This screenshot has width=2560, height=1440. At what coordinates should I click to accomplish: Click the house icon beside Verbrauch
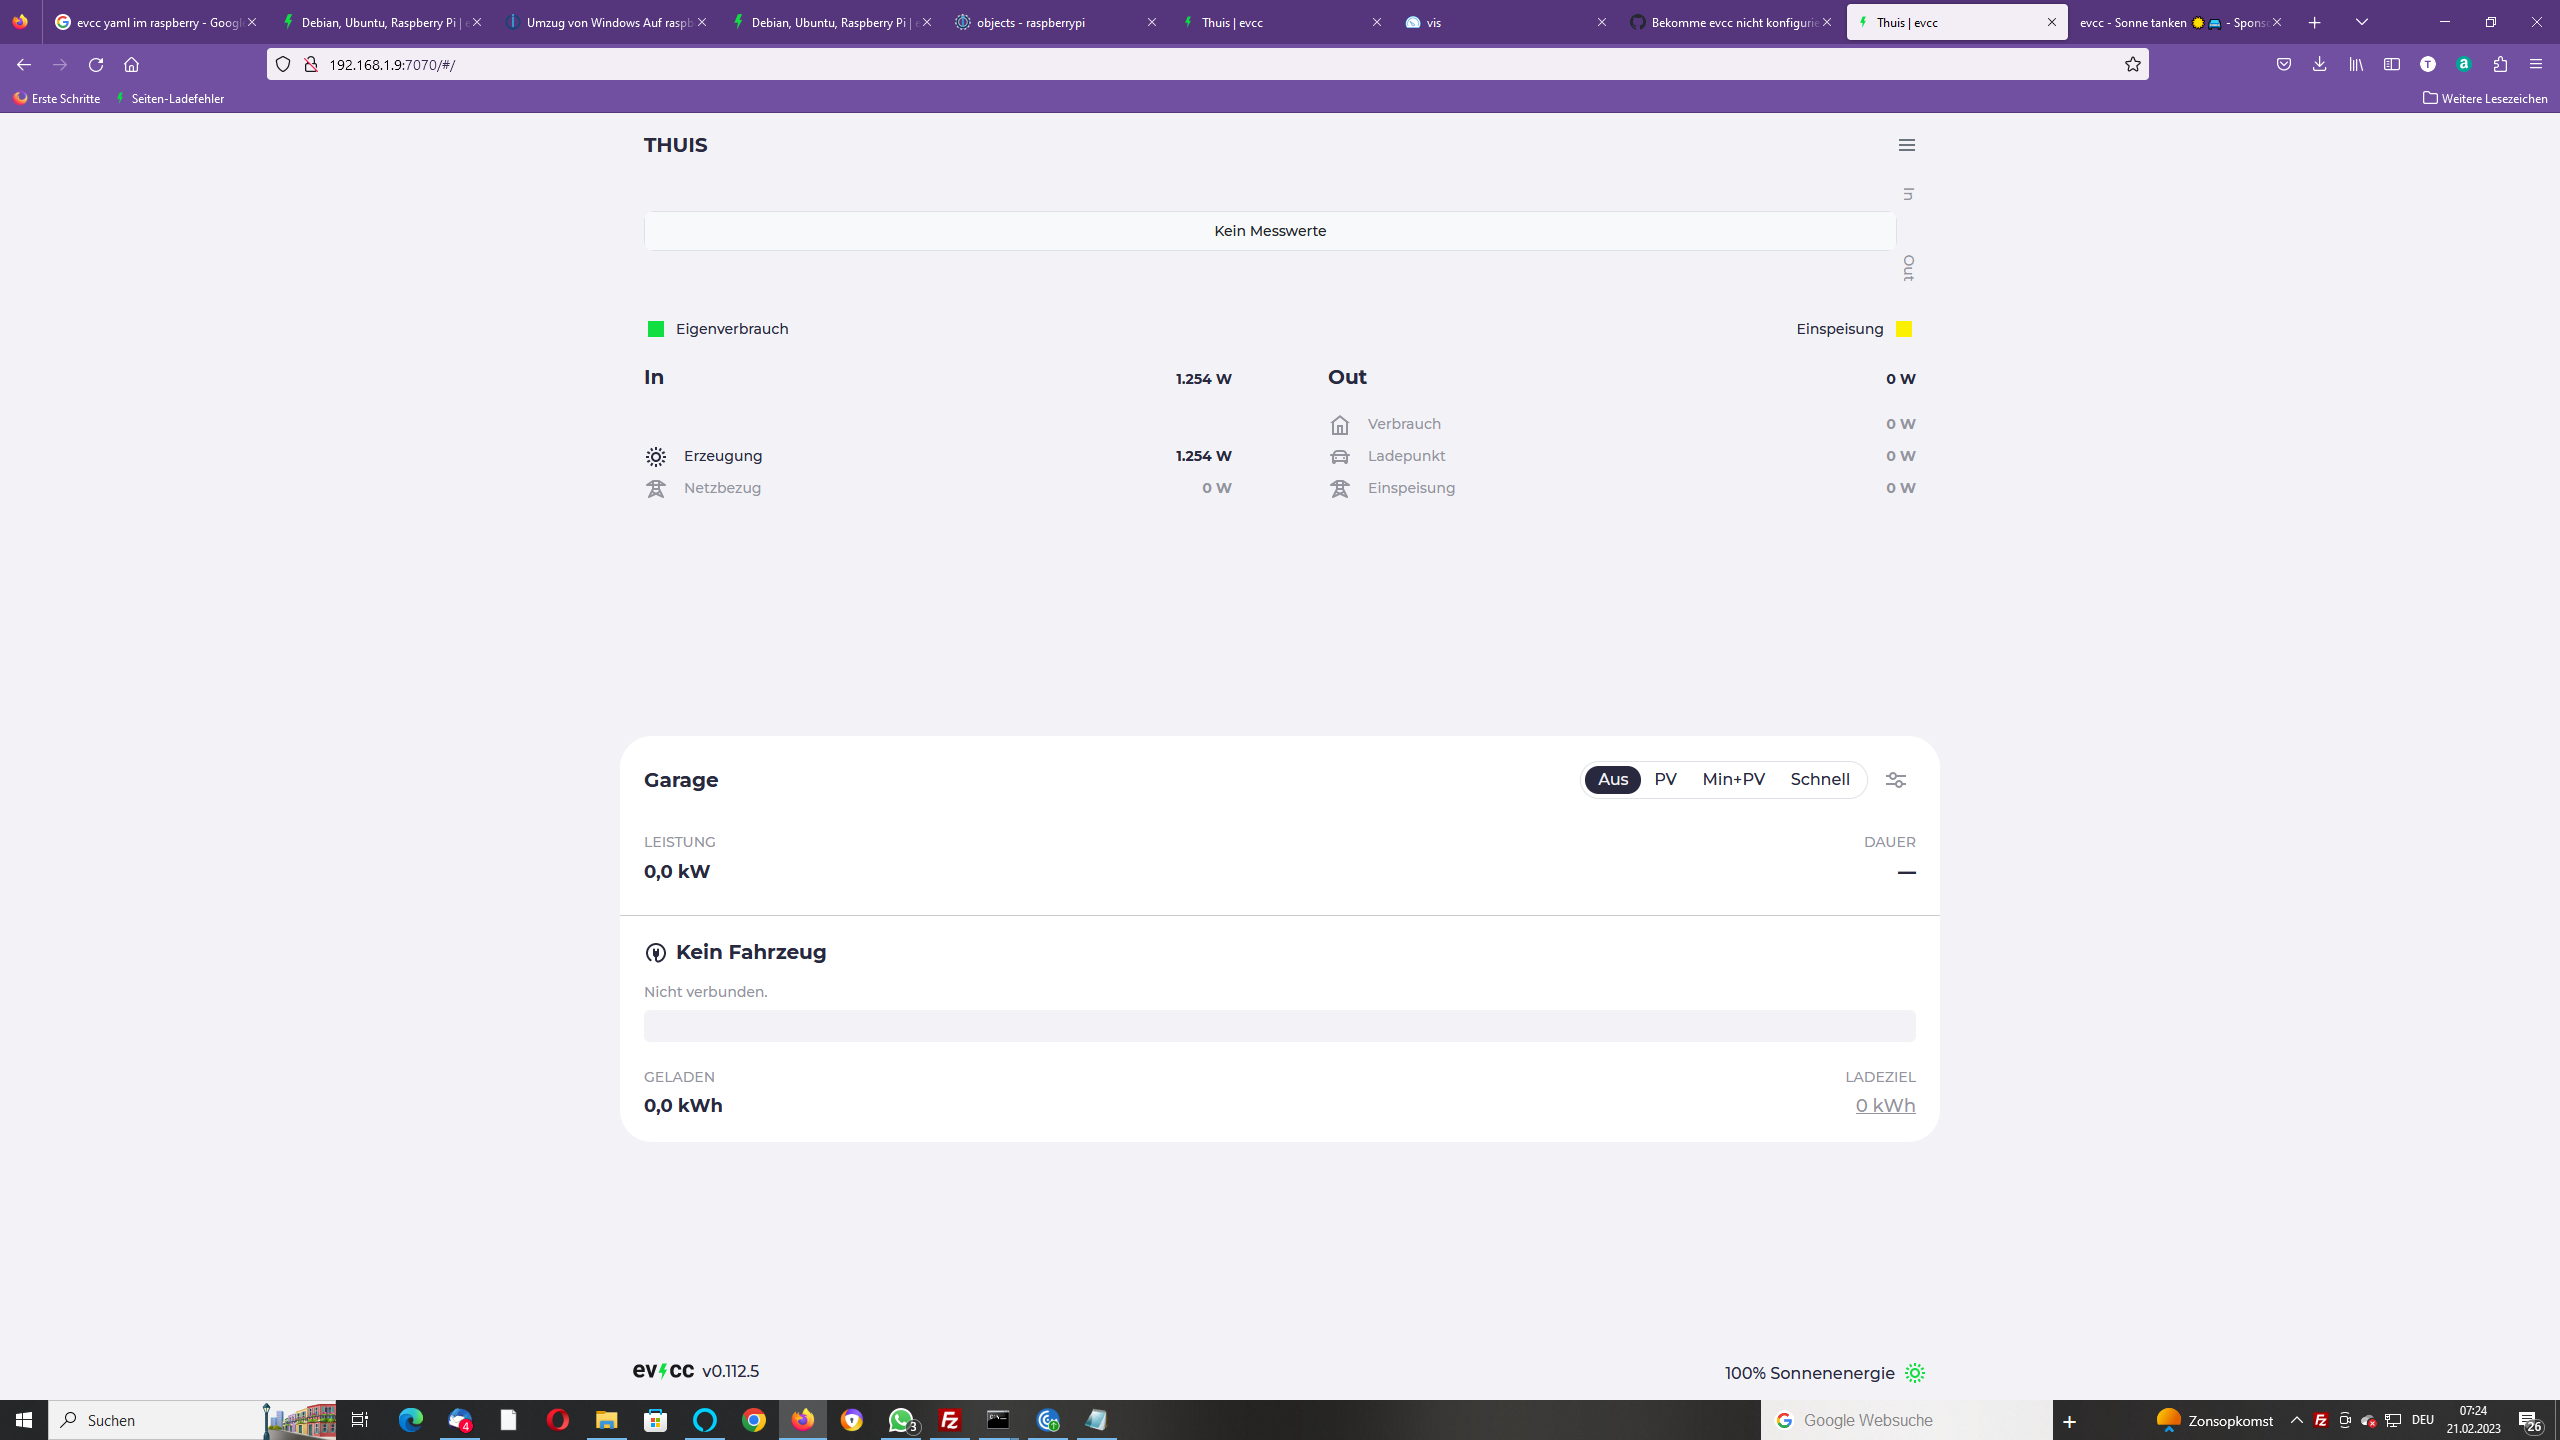[x=1339, y=425]
